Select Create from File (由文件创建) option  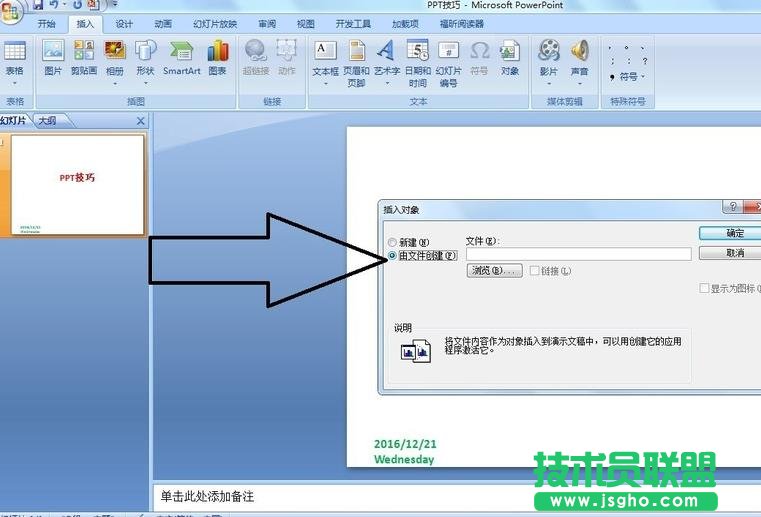(392, 256)
